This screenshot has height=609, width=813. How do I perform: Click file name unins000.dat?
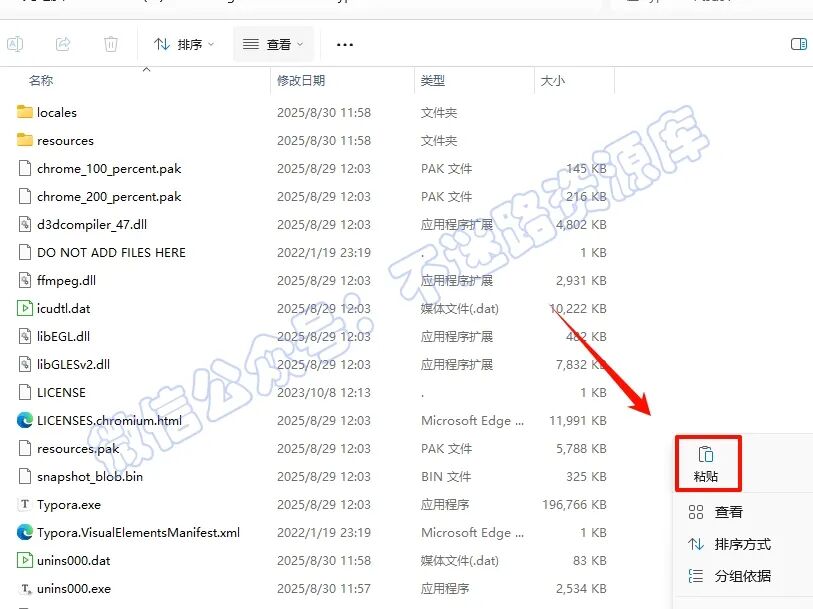tap(74, 560)
